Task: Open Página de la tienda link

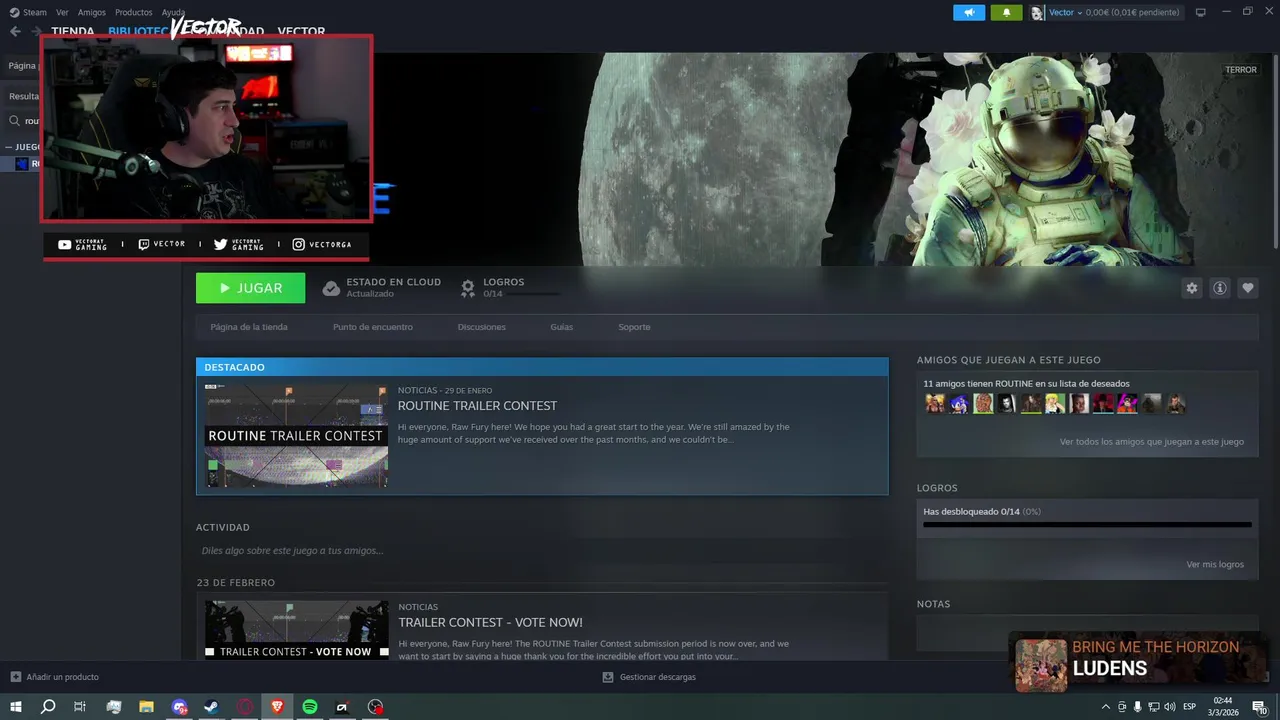Action: (x=249, y=327)
